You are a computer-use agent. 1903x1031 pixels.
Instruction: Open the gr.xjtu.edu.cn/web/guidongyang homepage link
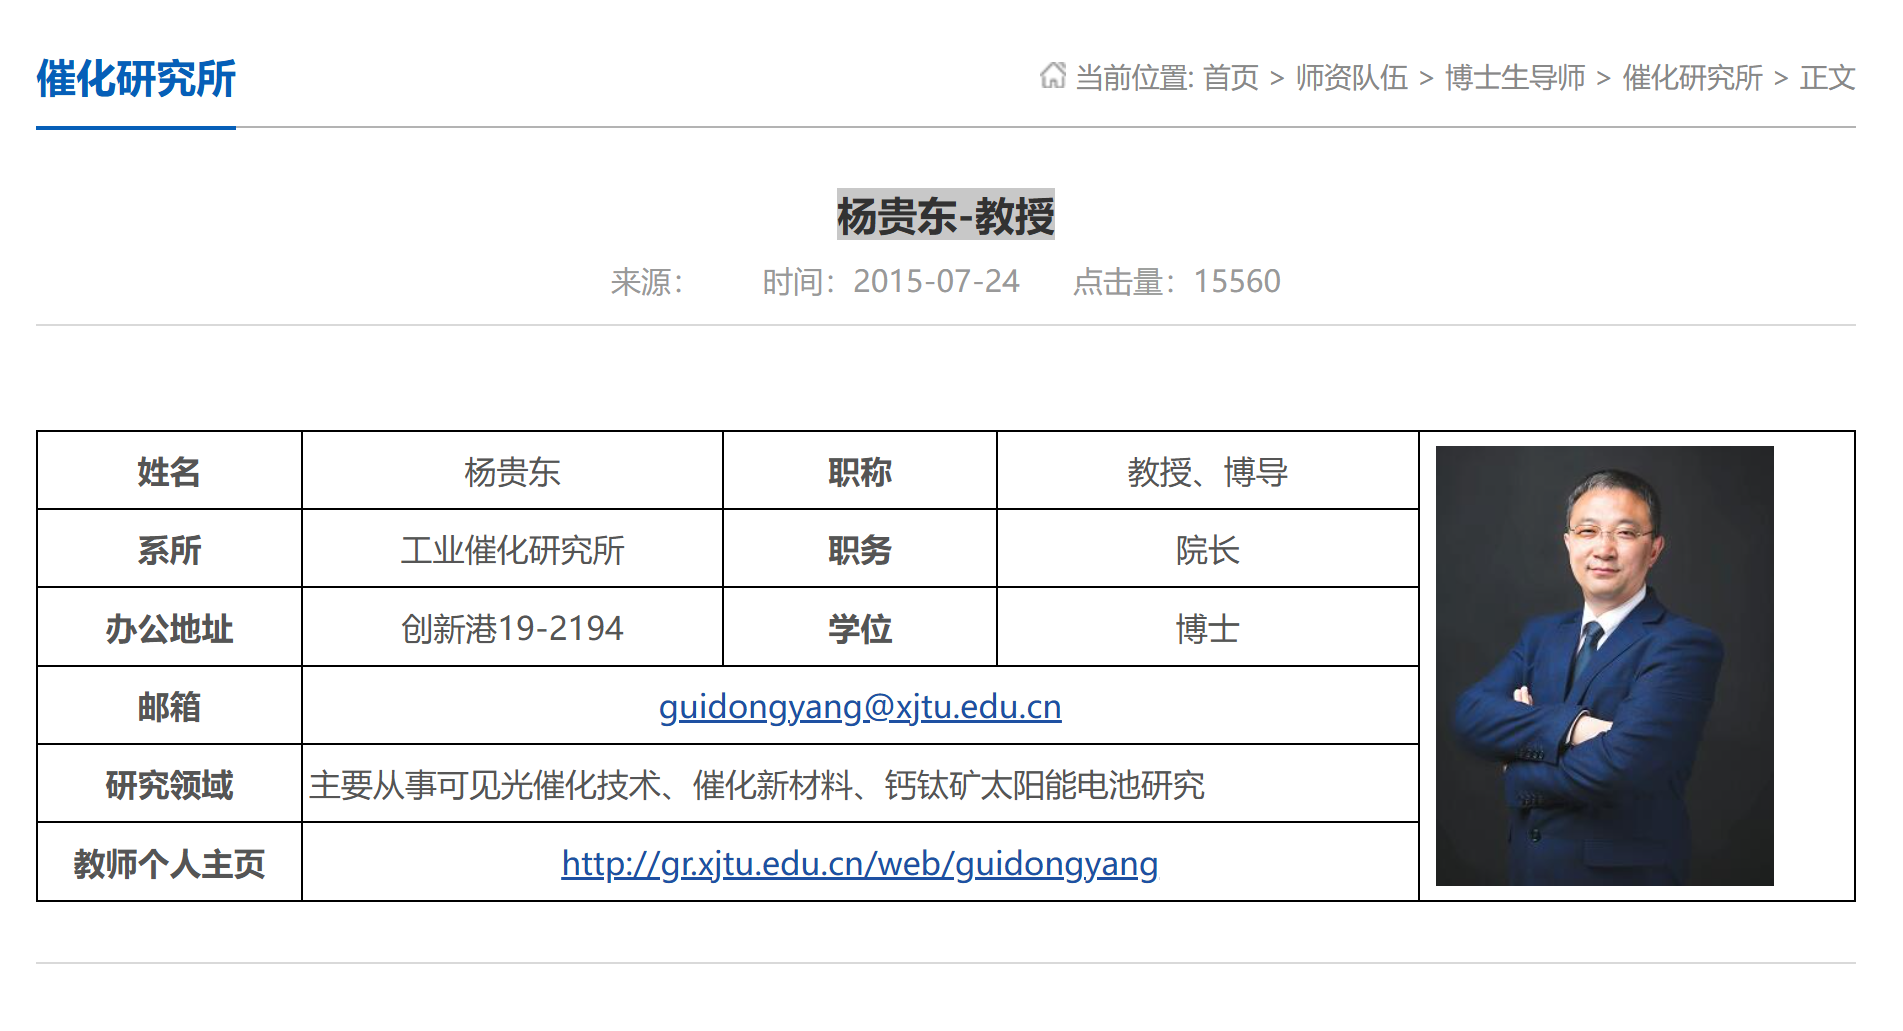coord(860,863)
